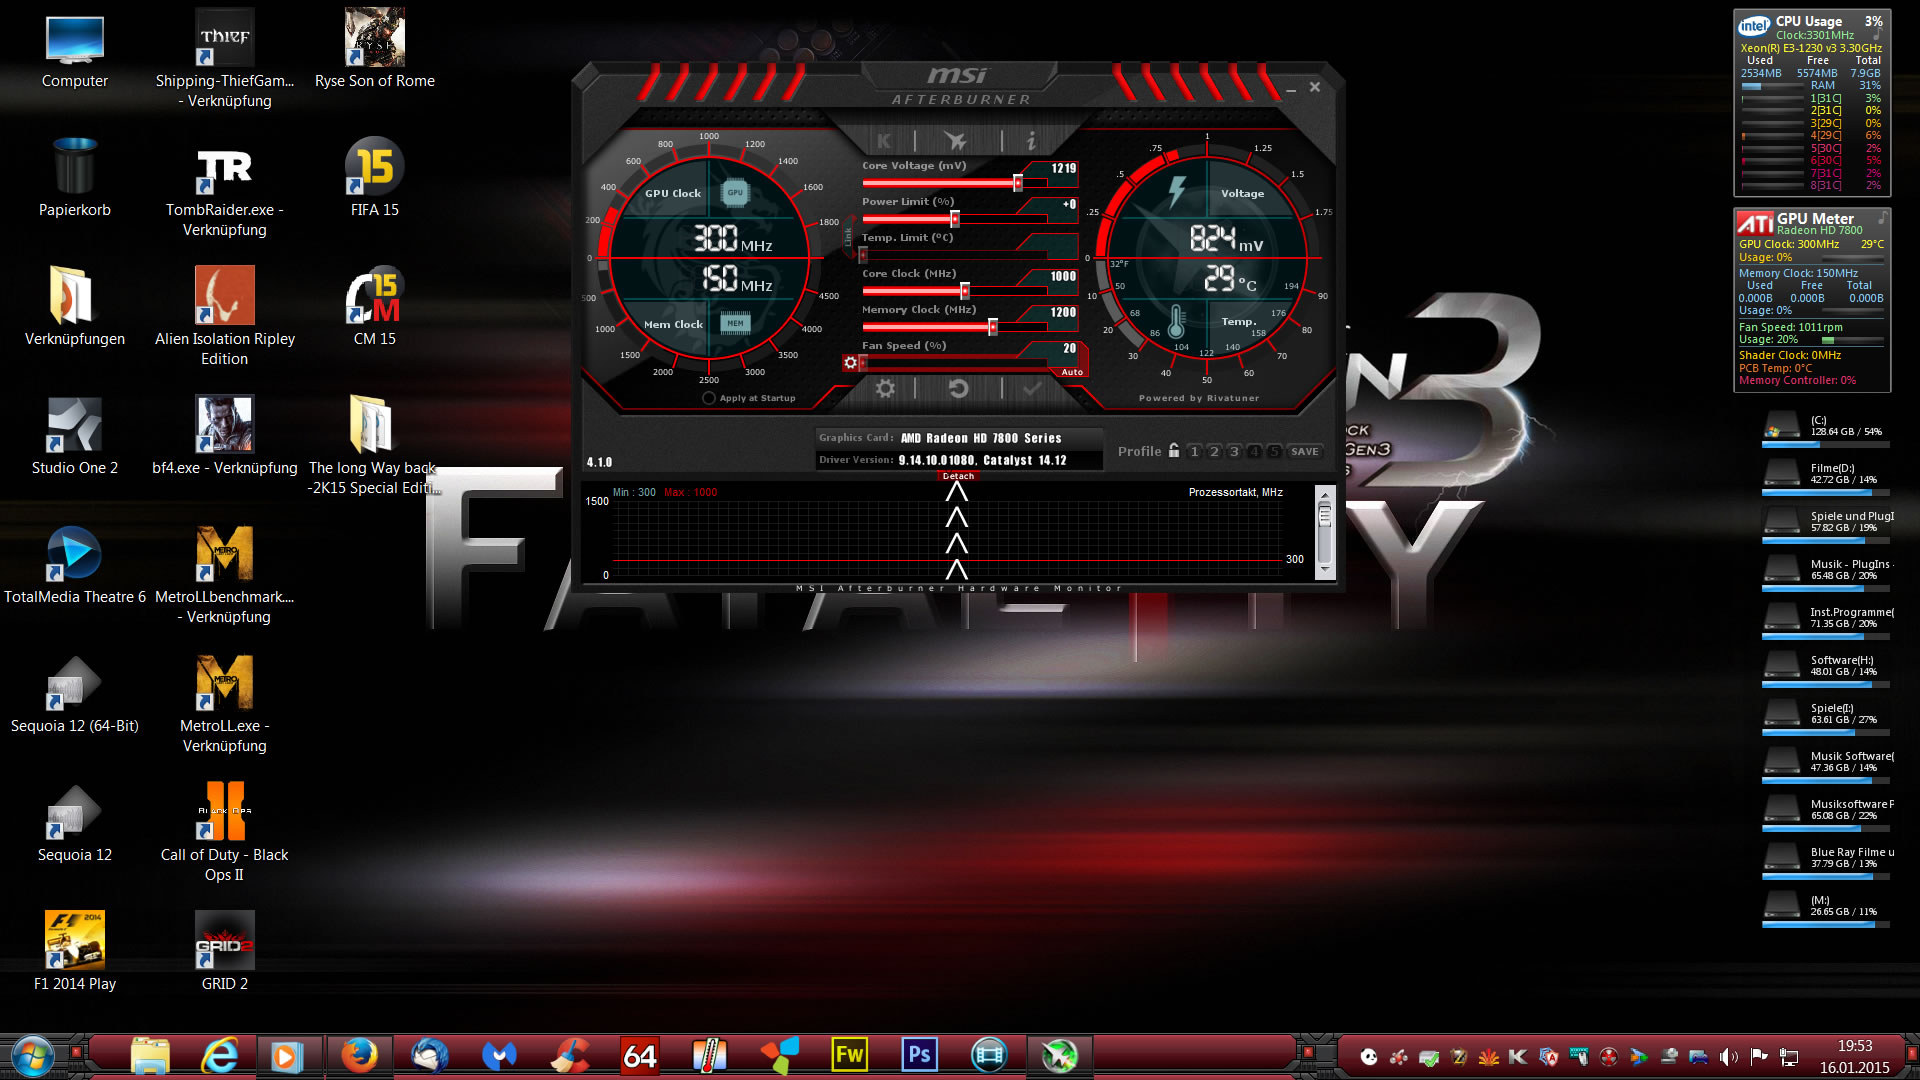Detach the hardware monitor panel
The image size is (1920, 1080).
click(957, 476)
